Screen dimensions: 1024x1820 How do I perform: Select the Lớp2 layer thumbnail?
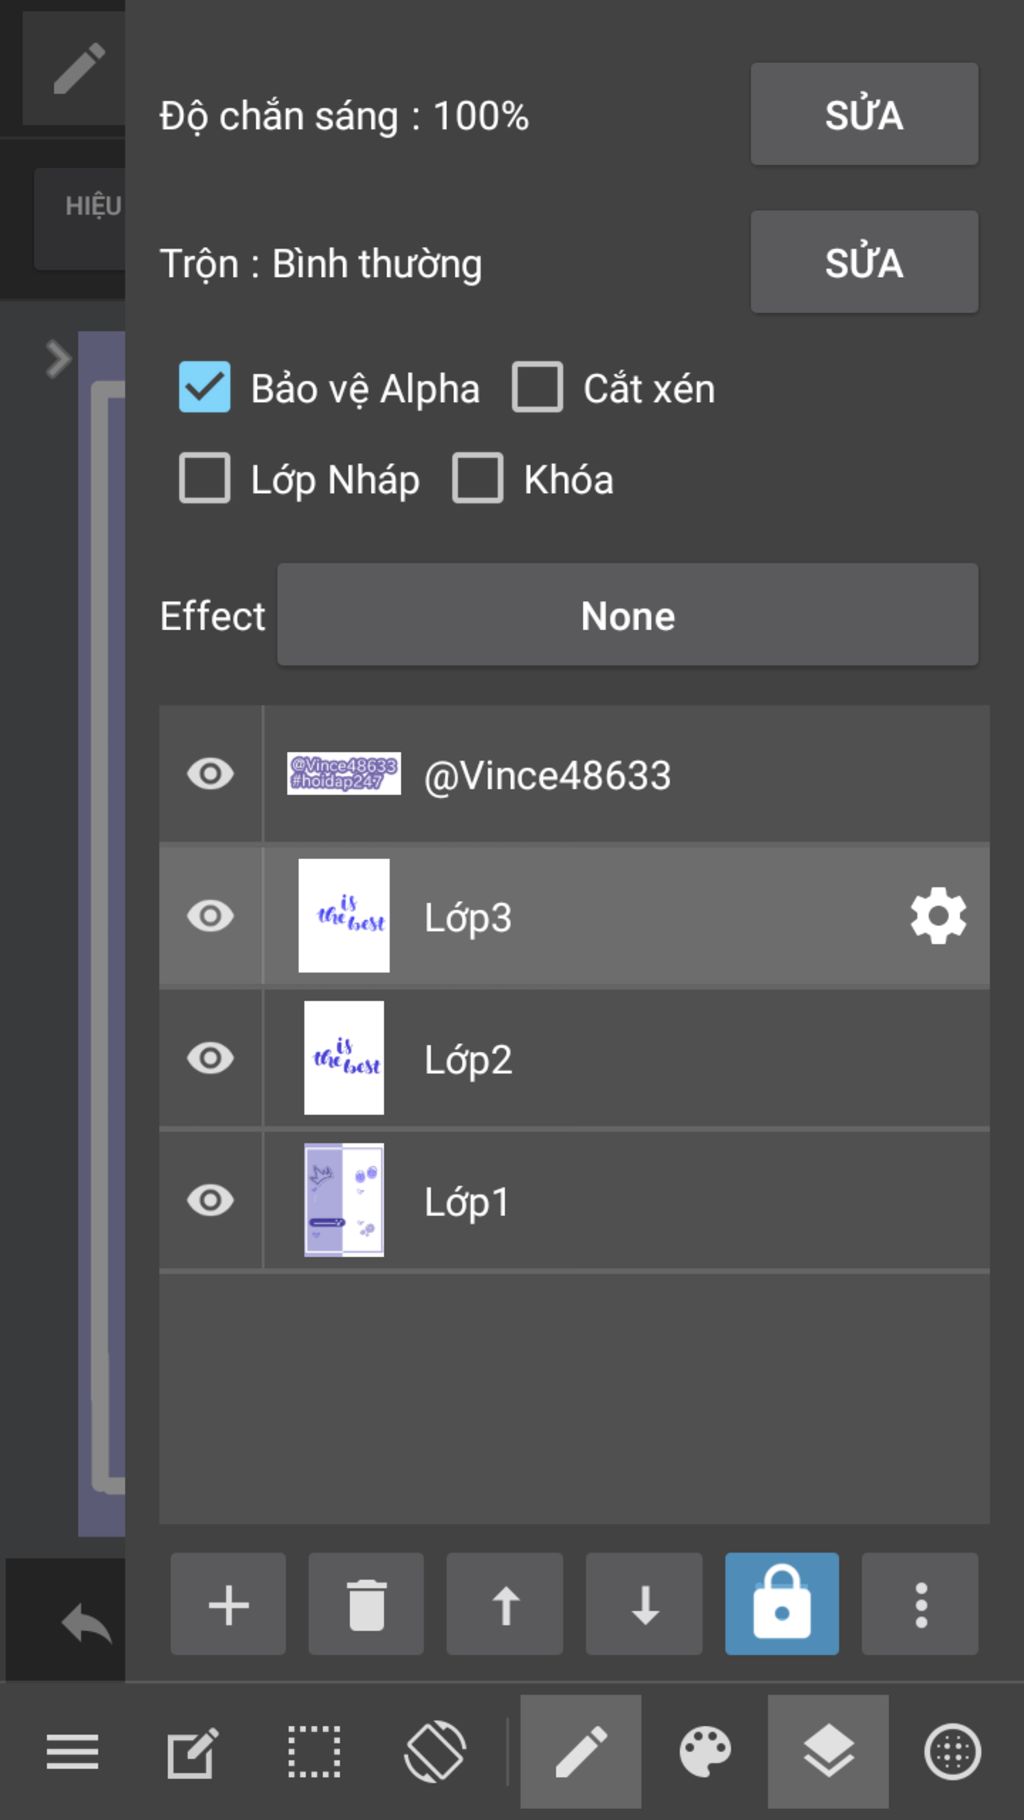[x=344, y=1058]
